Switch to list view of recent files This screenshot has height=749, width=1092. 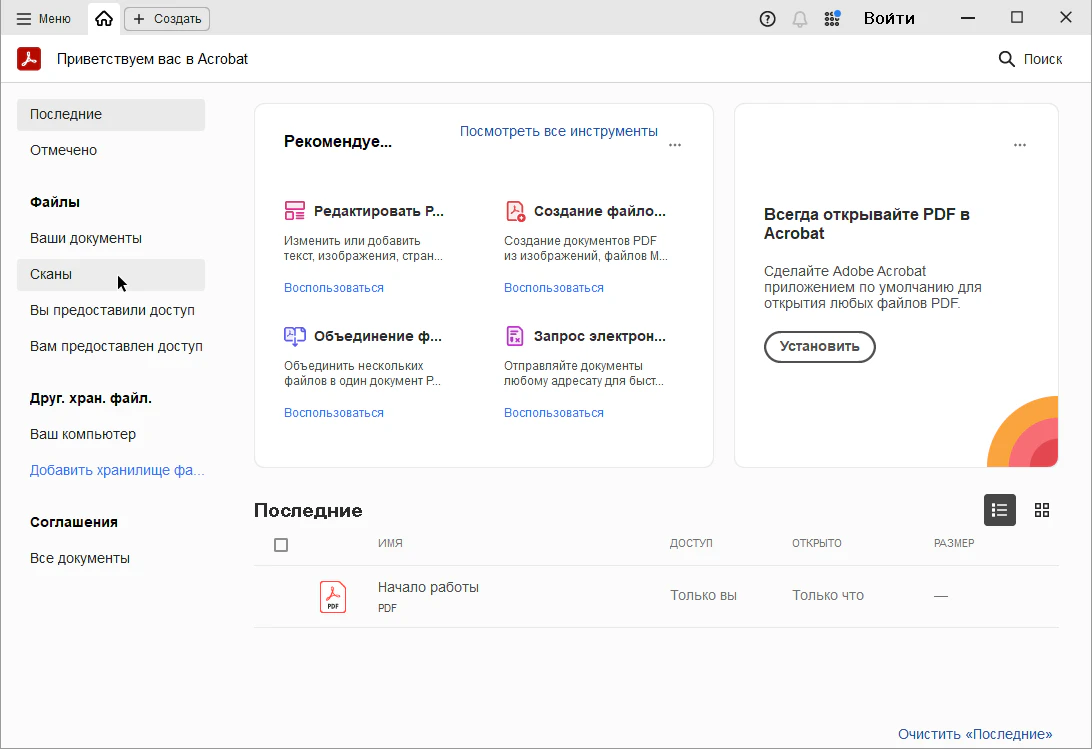coord(1000,510)
